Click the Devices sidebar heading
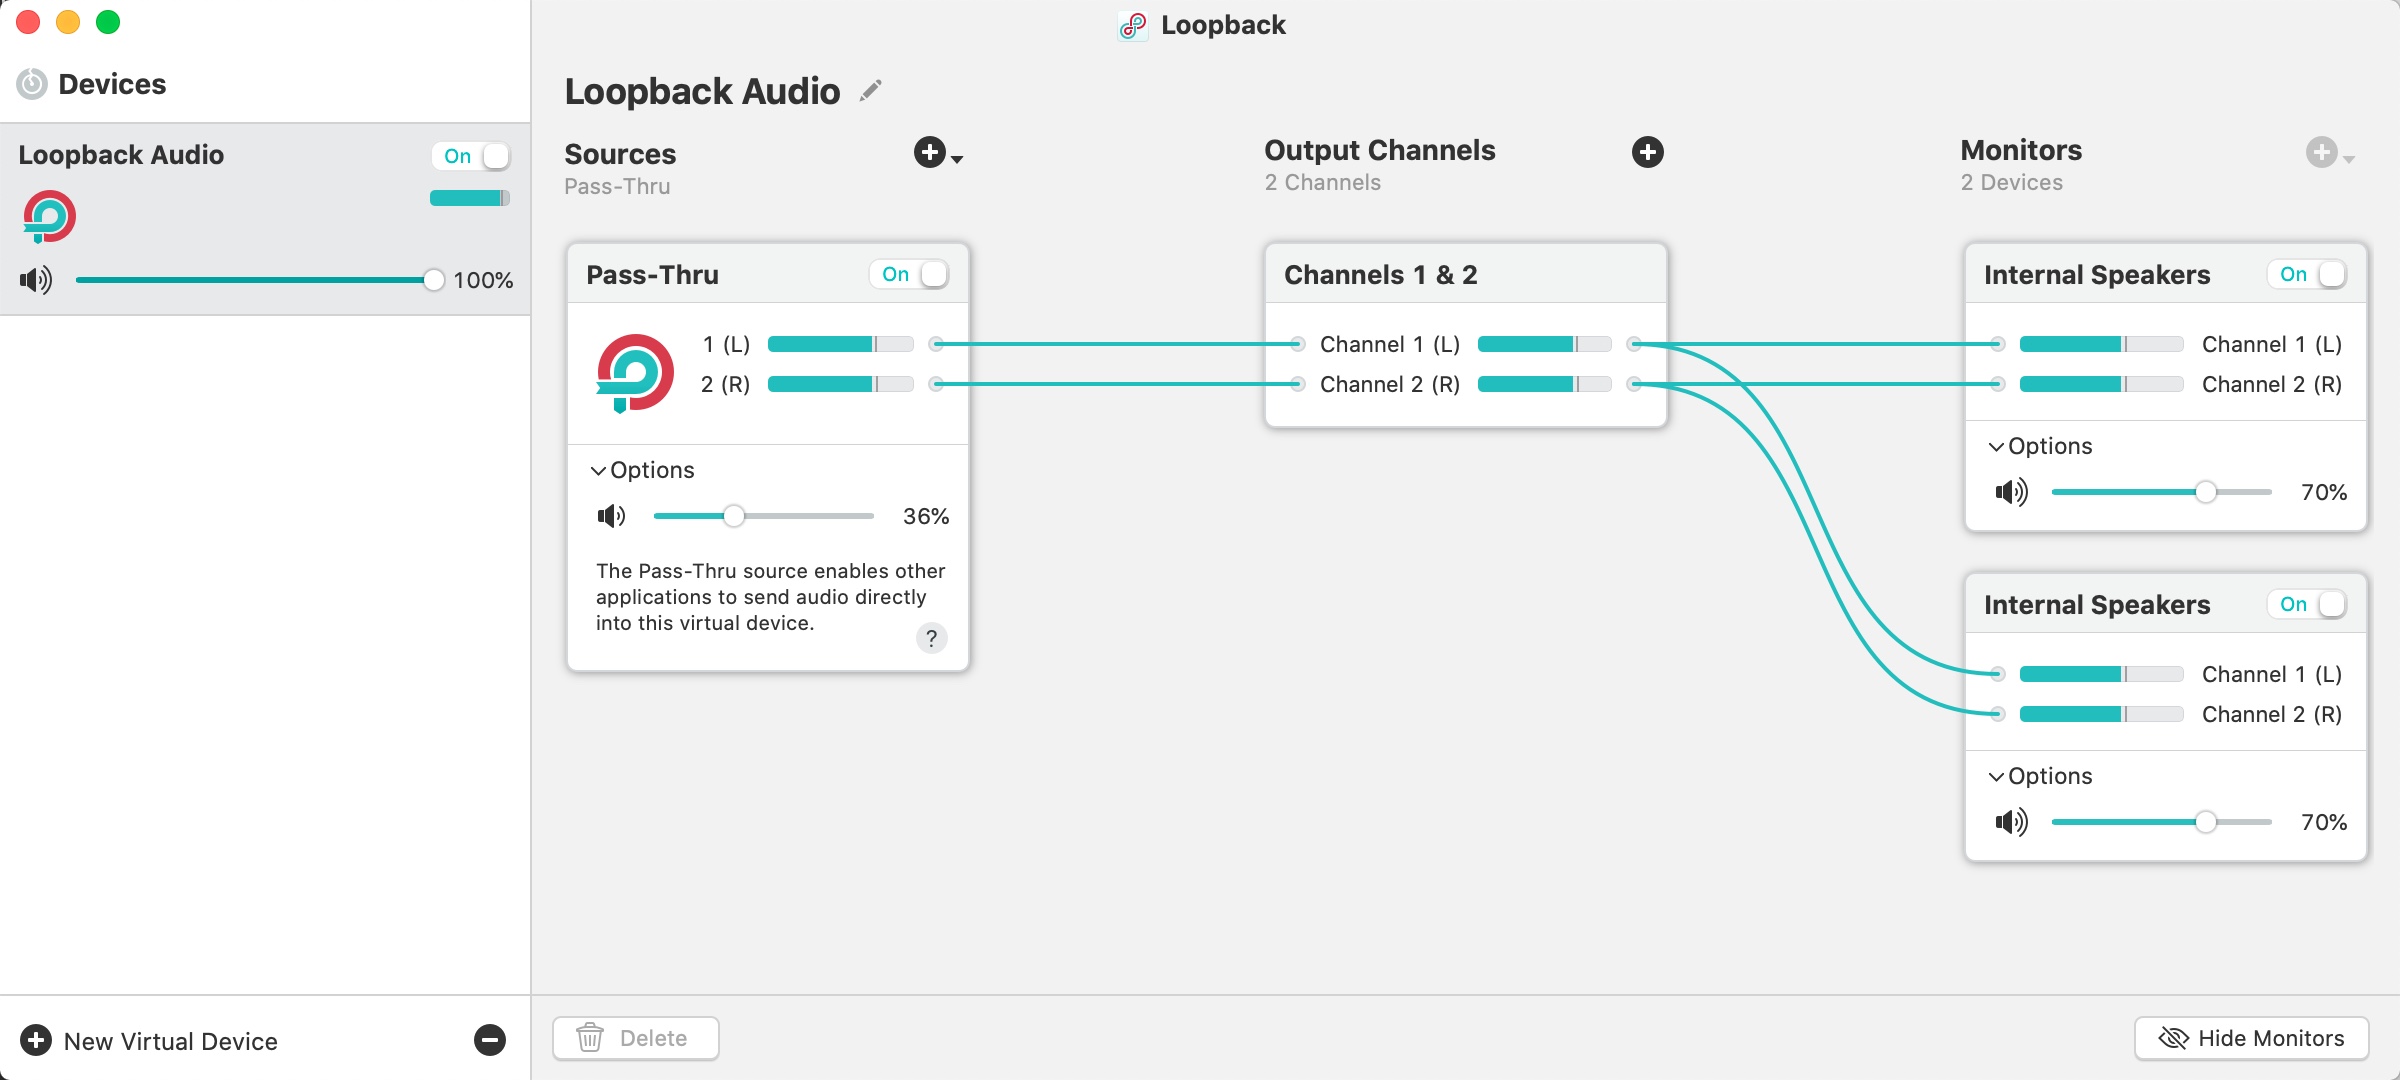This screenshot has height=1080, width=2400. point(112,84)
